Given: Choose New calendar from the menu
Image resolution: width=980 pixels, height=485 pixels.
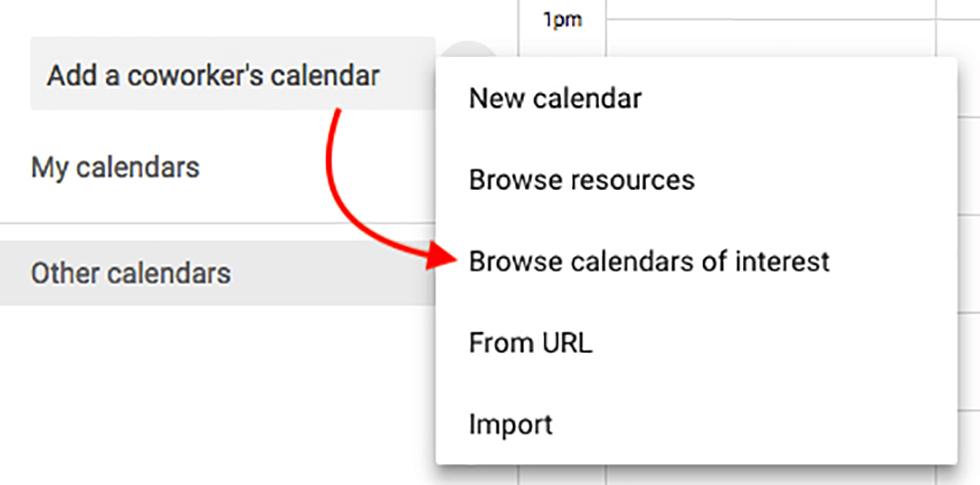Looking at the screenshot, I should (x=555, y=98).
